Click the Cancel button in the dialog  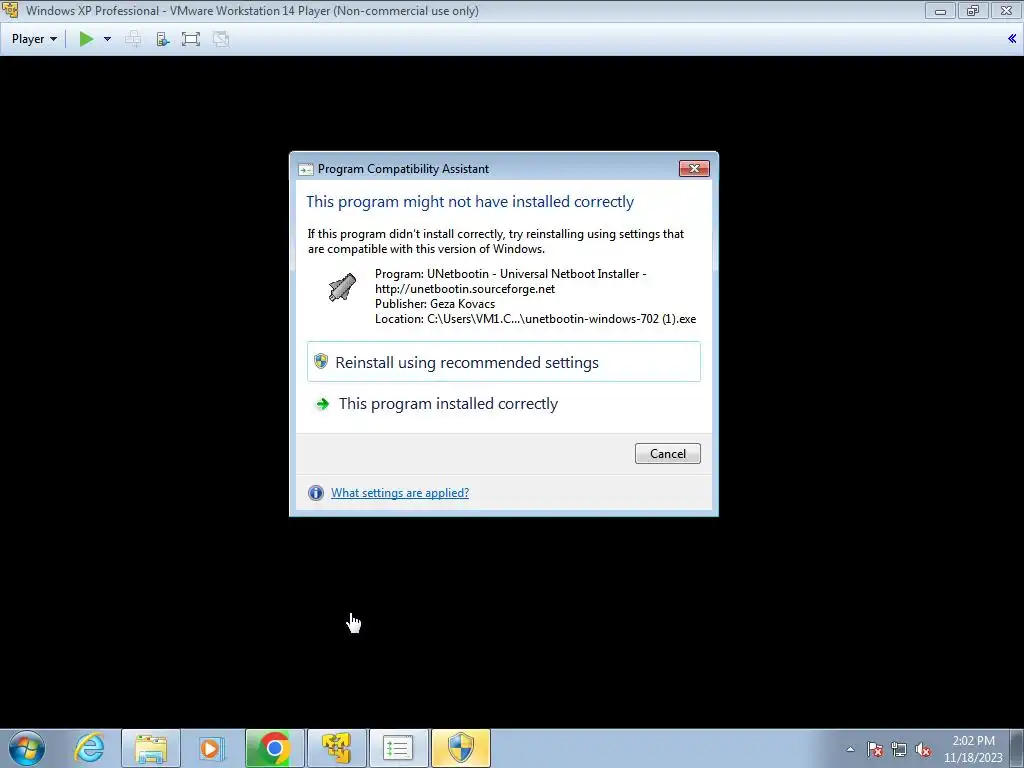(x=667, y=454)
